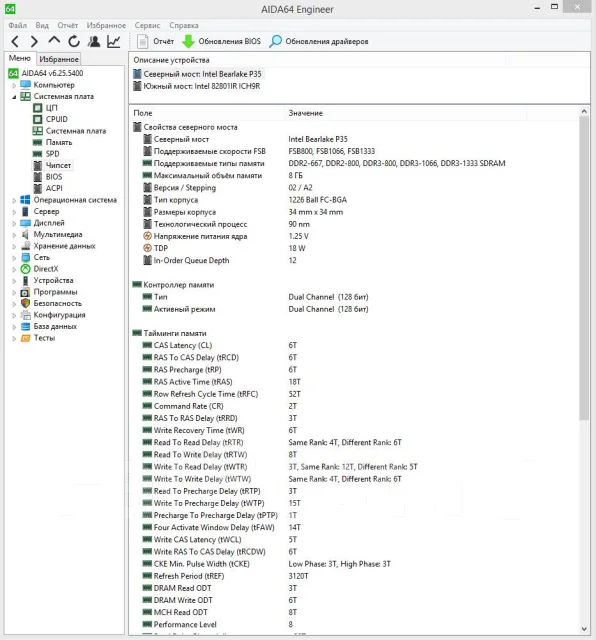Click the DirectX Xbox icon
This screenshot has width=596, height=640.
coord(25,269)
